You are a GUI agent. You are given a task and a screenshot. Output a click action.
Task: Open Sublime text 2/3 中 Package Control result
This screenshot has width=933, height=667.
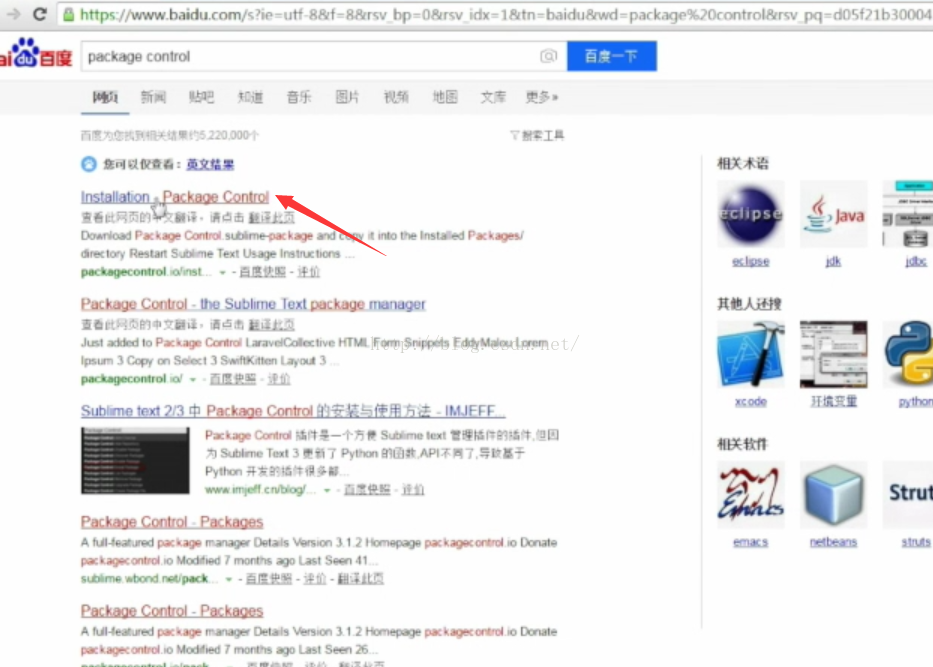293,411
